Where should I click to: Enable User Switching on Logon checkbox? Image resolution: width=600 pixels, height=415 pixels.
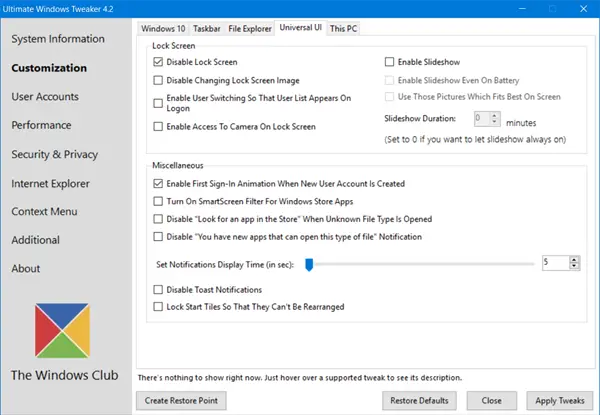158,103
